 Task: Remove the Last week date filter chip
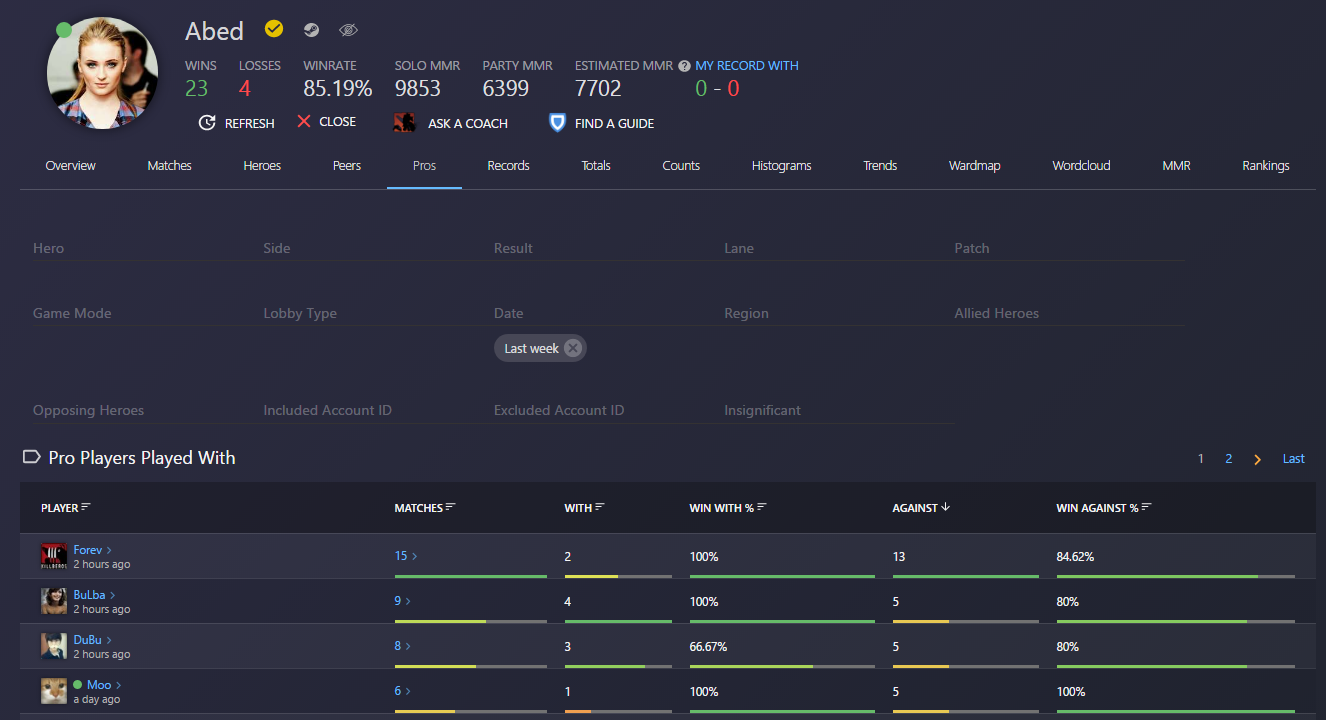point(572,348)
